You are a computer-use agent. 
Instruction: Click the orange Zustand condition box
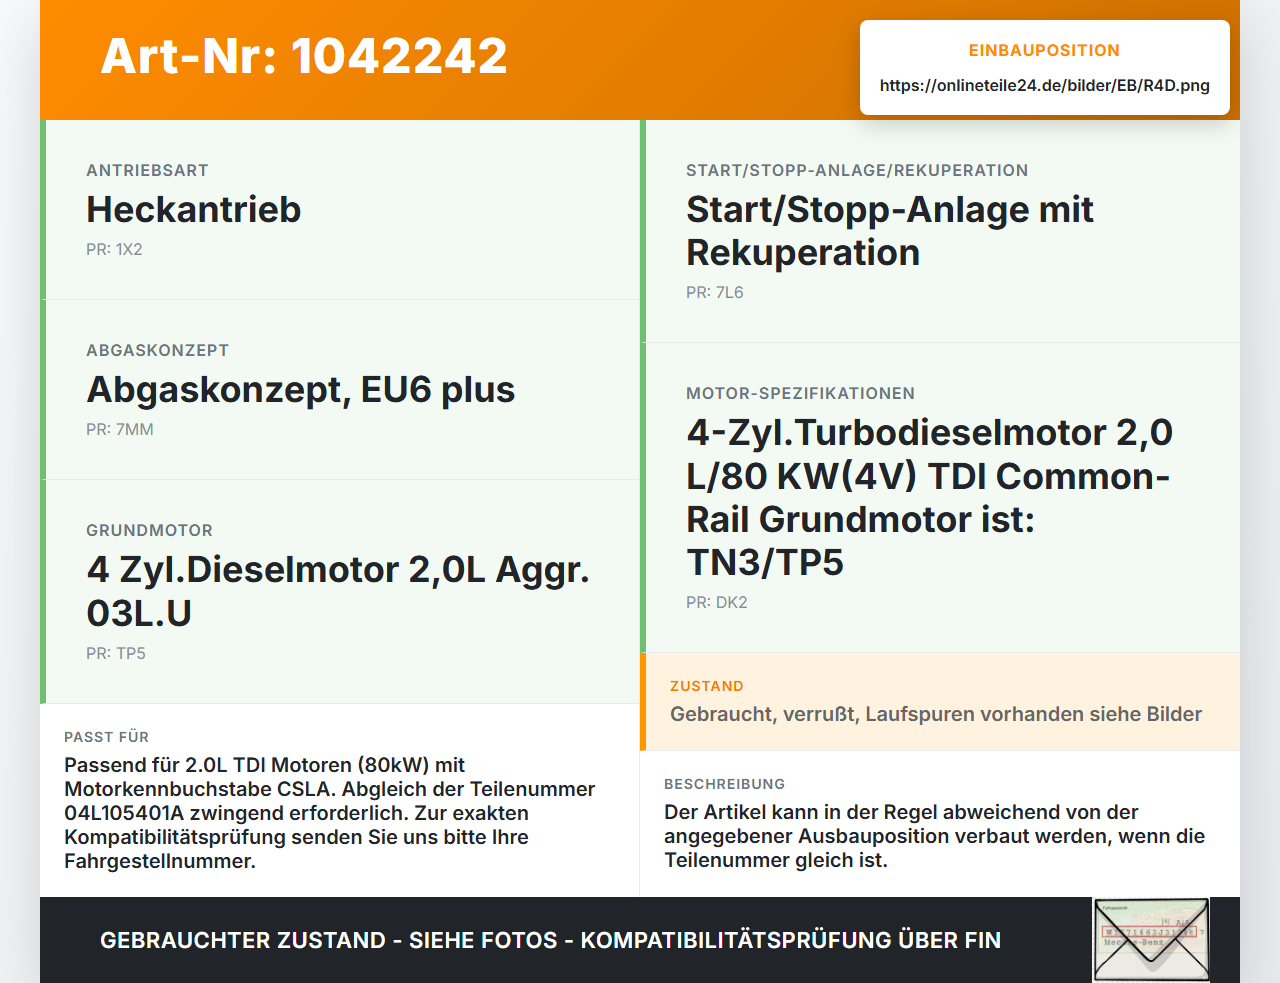940,701
